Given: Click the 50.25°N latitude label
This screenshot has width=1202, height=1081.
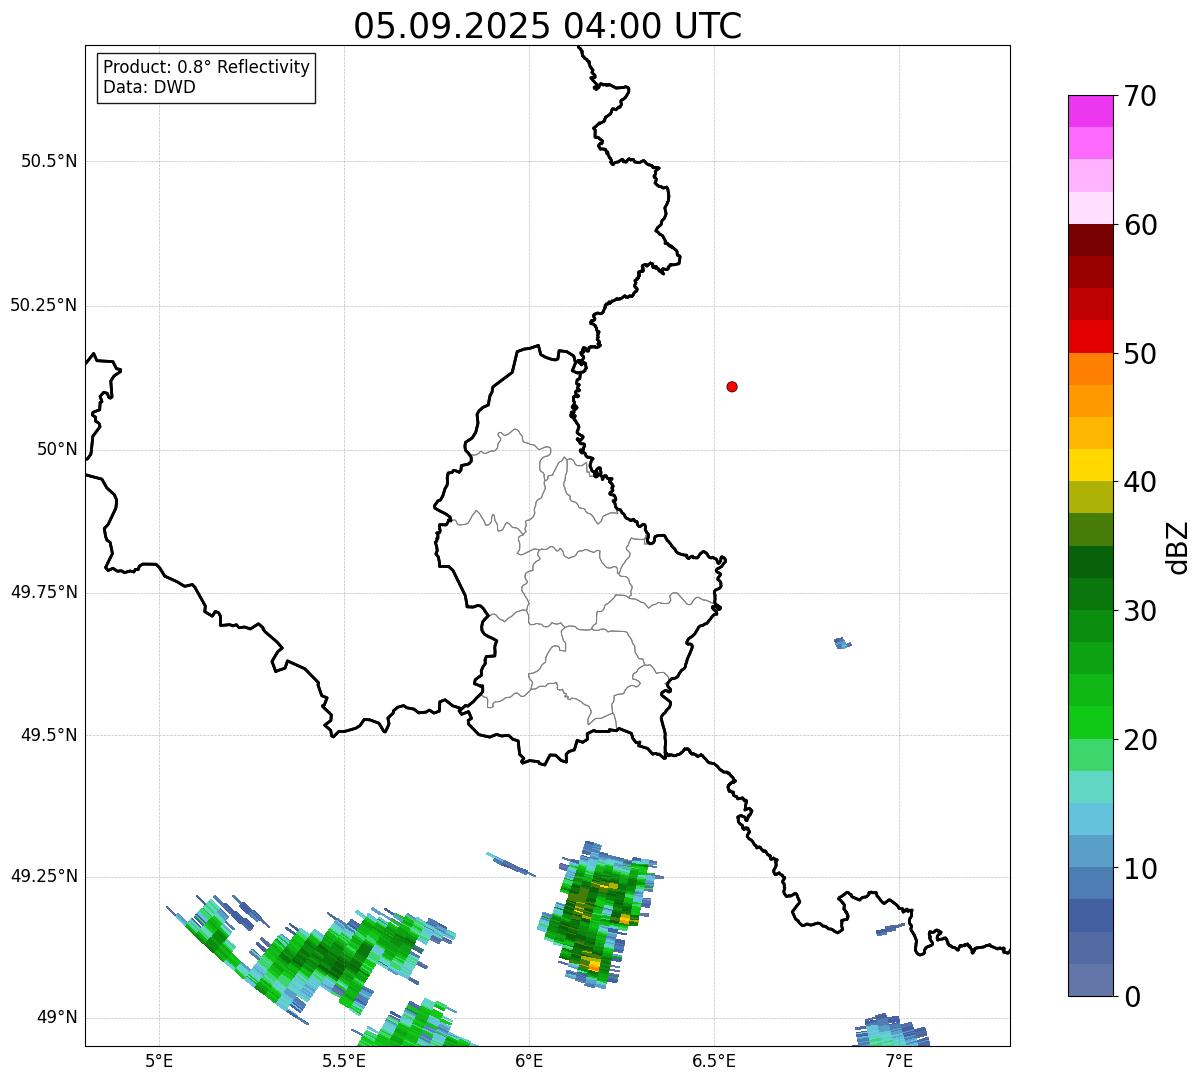Looking at the screenshot, I should coord(44,305).
